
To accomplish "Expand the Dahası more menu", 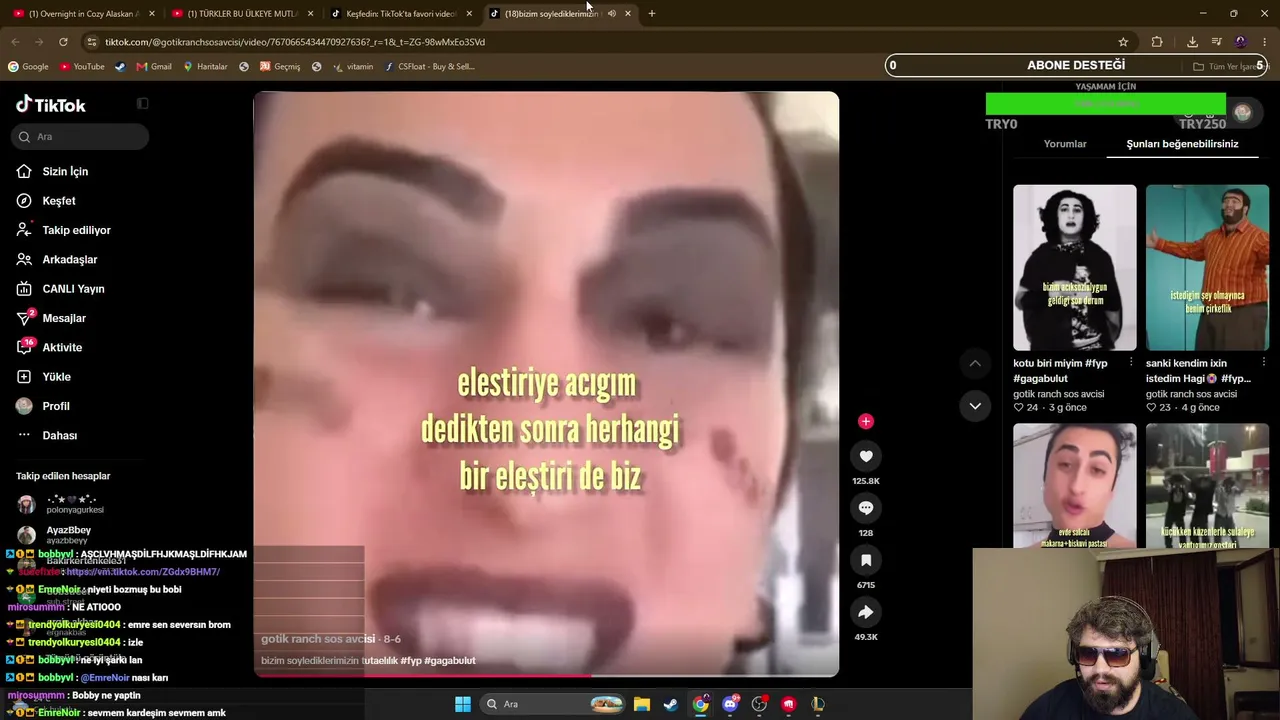I will tap(59, 436).
